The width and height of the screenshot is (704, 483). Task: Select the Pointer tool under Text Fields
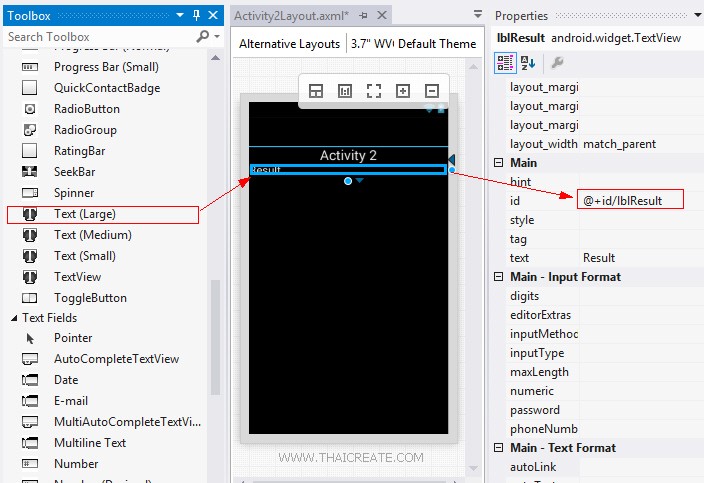73,338
